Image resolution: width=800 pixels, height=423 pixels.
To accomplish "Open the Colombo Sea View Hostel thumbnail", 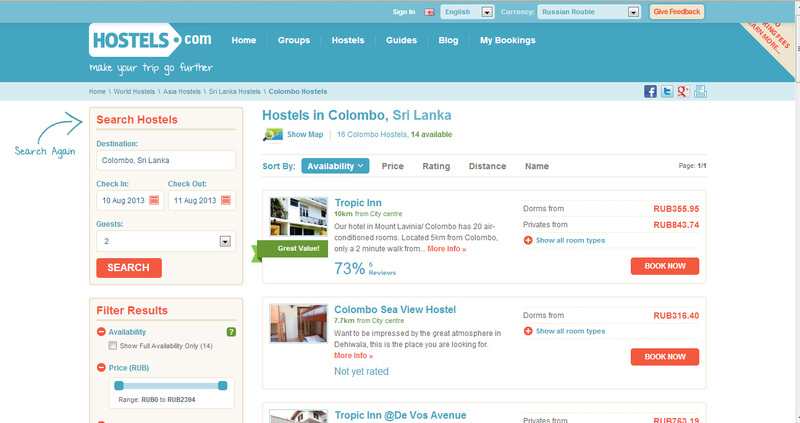I will click(x=298, y=324).
